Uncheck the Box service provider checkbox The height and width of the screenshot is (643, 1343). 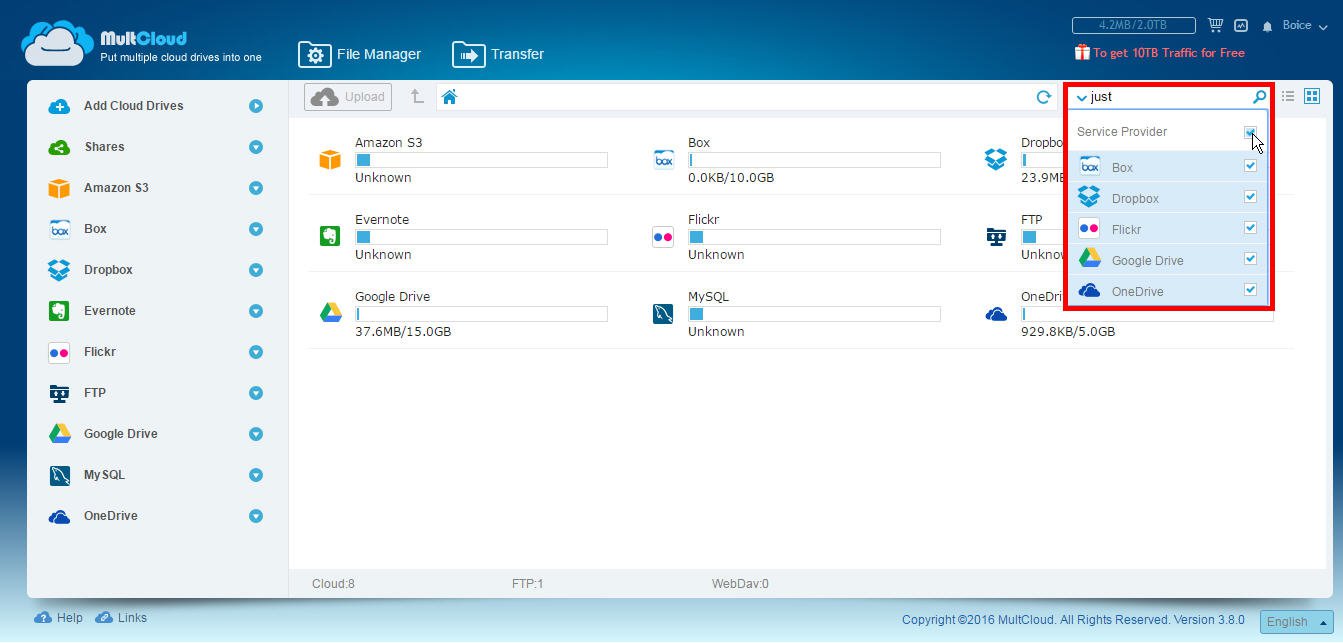click(x=1250, y=166)
